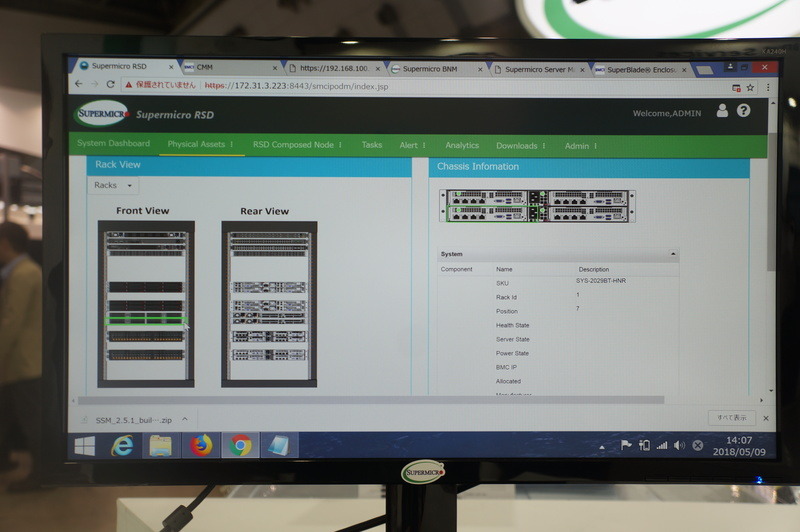Screen dimensions: 800x532
Task: Click the popup-blocked icon in address bar
Action: coord(736,88)
